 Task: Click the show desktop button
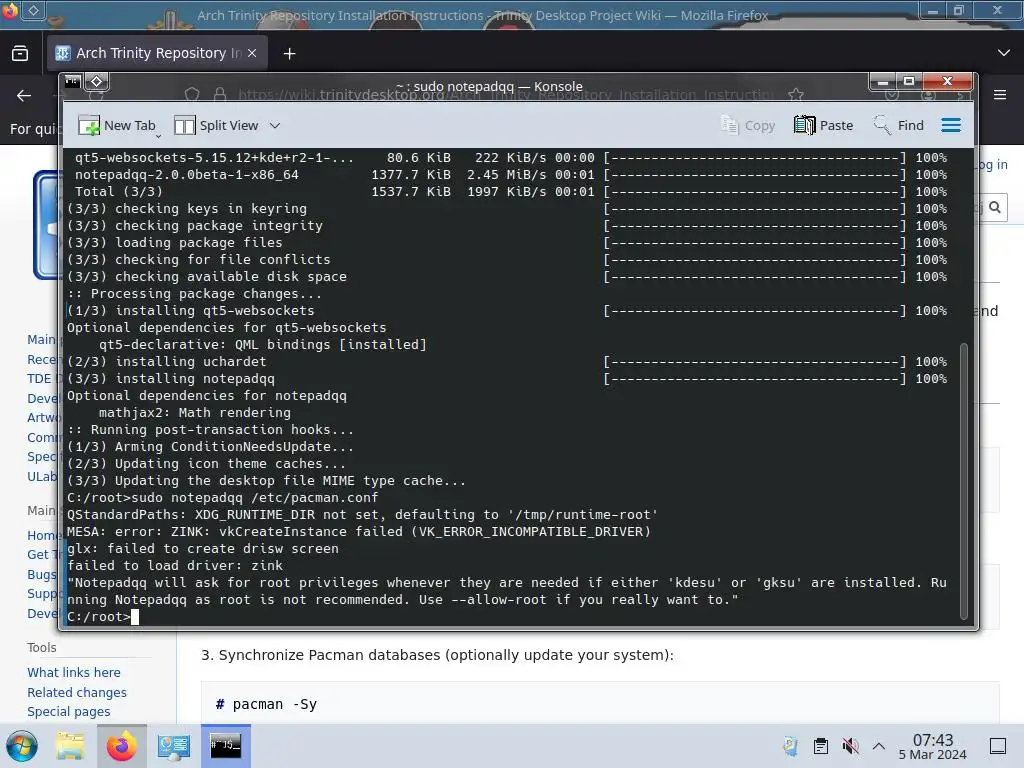(998, 746)
